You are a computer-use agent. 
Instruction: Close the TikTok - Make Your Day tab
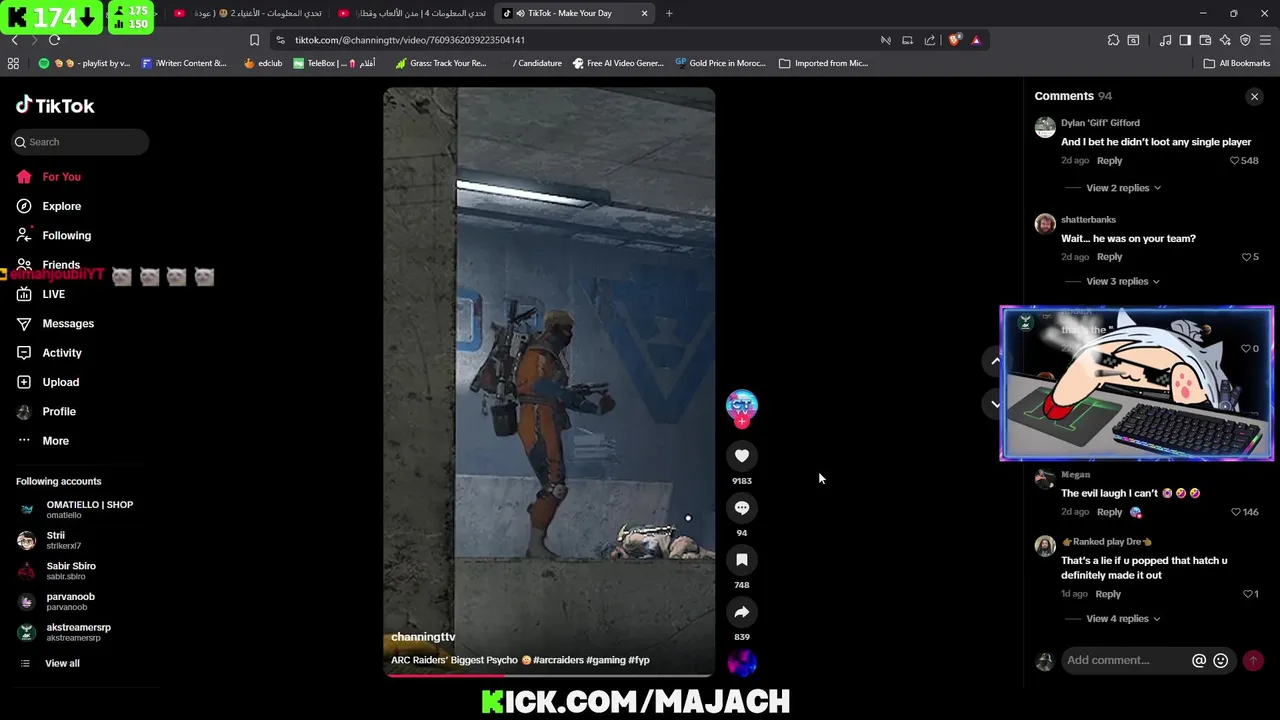pyautogui.click(x=644, y=13)
